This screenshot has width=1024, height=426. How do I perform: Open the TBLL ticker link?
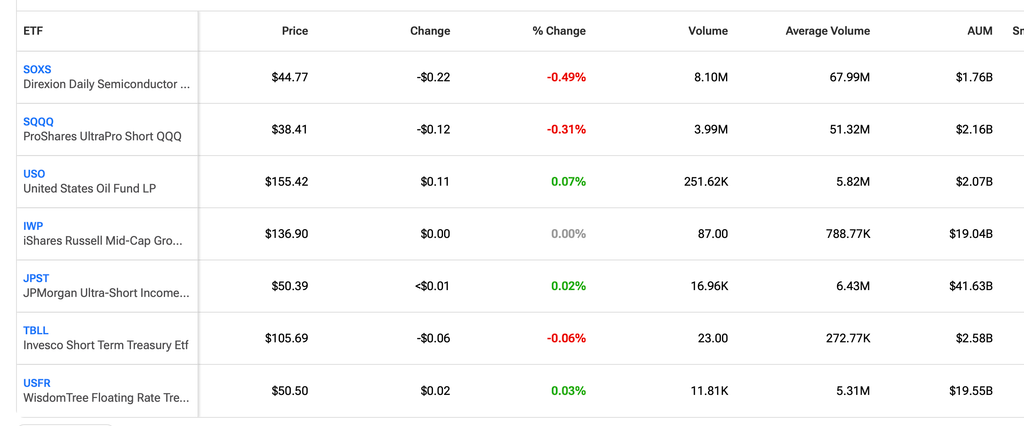[x=36, y=331]
